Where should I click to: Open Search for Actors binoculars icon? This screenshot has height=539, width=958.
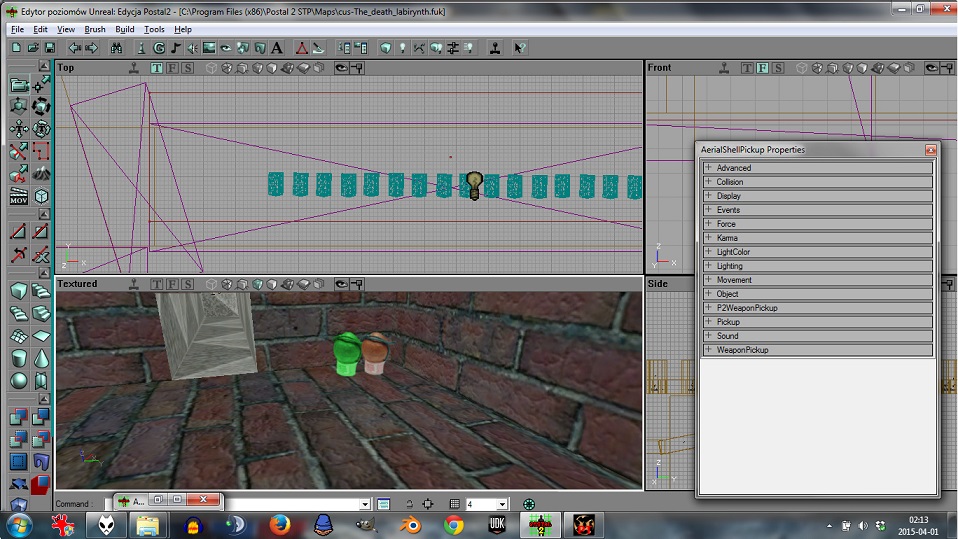[x=116, y=48]
